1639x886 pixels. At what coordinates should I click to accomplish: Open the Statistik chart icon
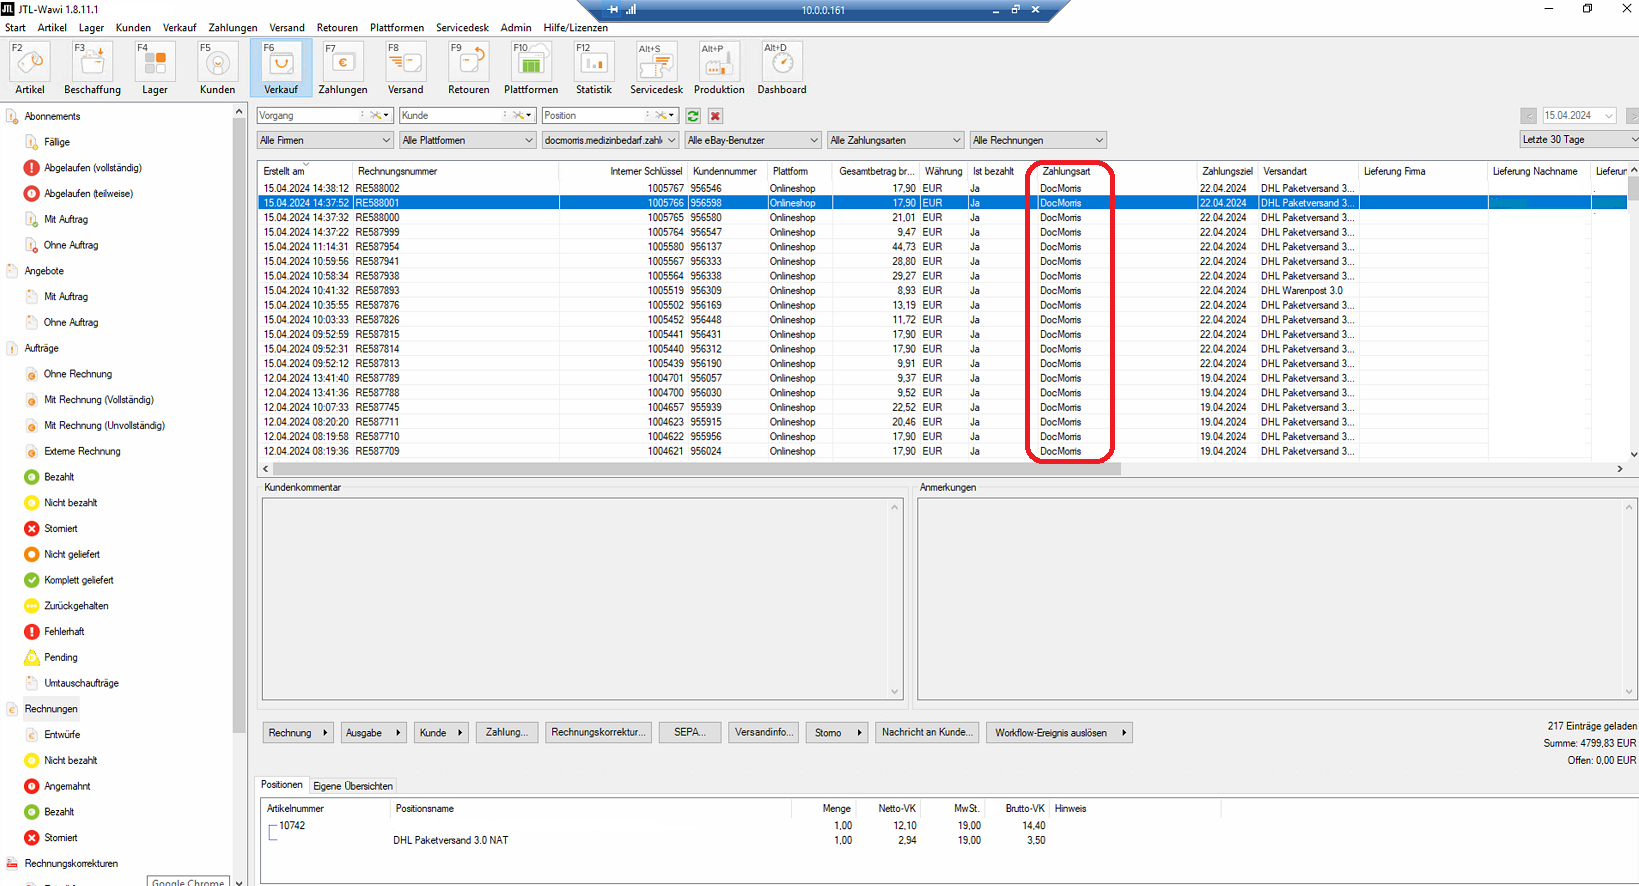(594, 63)
